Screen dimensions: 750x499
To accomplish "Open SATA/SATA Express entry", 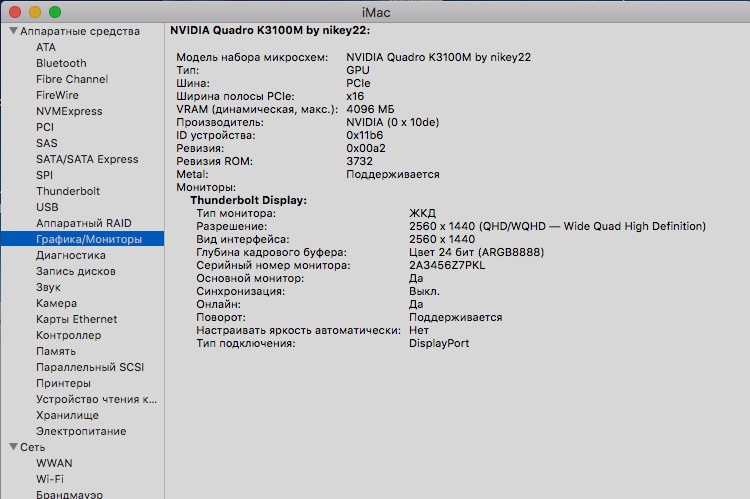I will [87, 159].
